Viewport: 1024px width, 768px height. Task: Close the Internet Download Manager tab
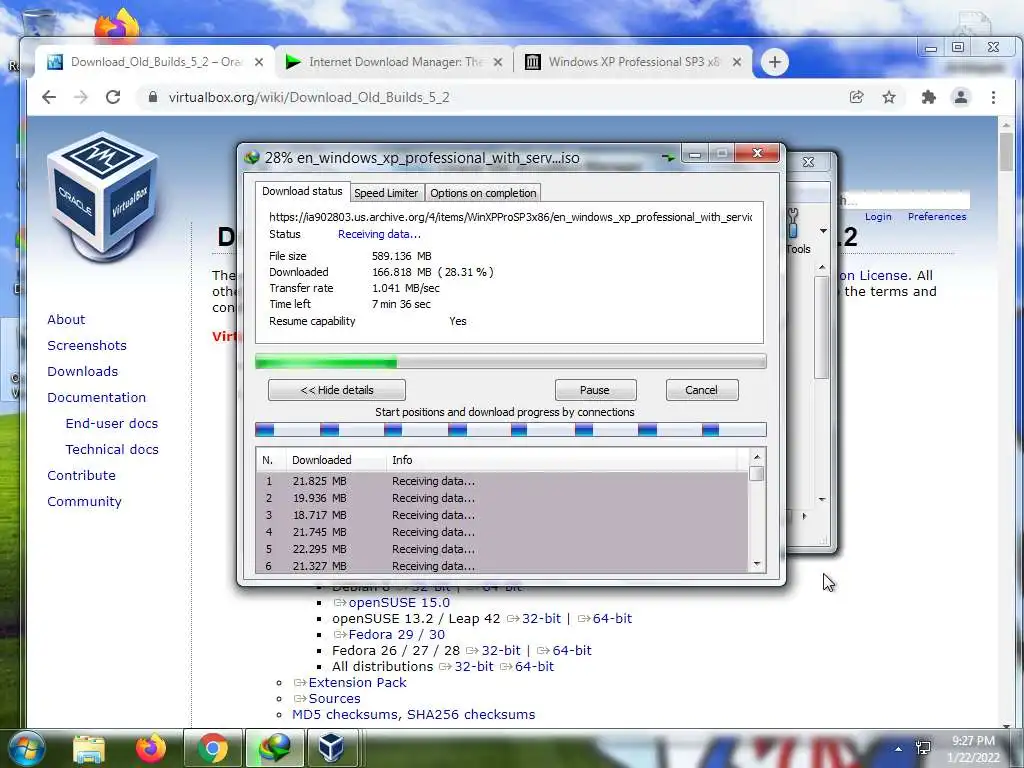tap(498, 62)
